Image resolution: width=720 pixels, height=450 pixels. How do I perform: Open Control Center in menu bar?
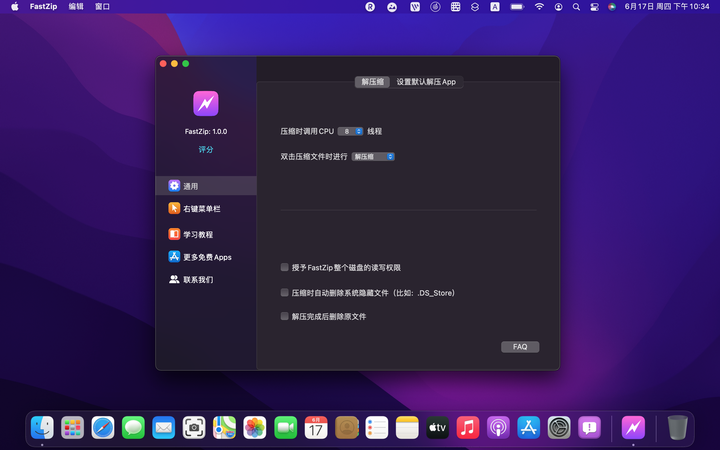pos(594,6)
